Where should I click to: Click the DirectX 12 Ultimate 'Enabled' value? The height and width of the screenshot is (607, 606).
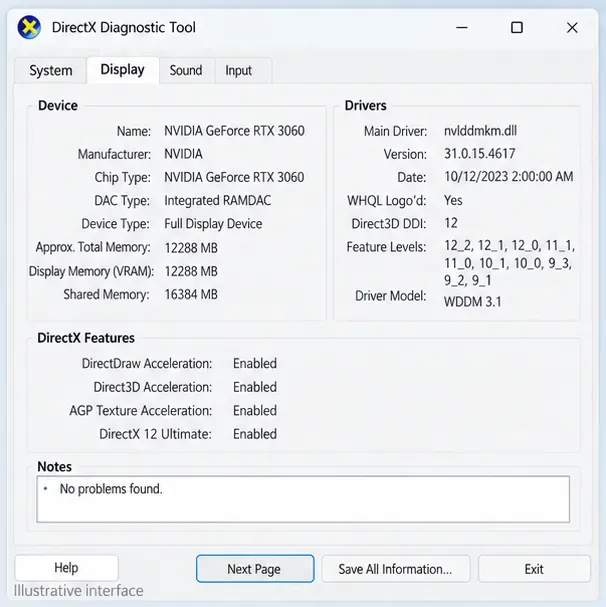tap(255, 434)
